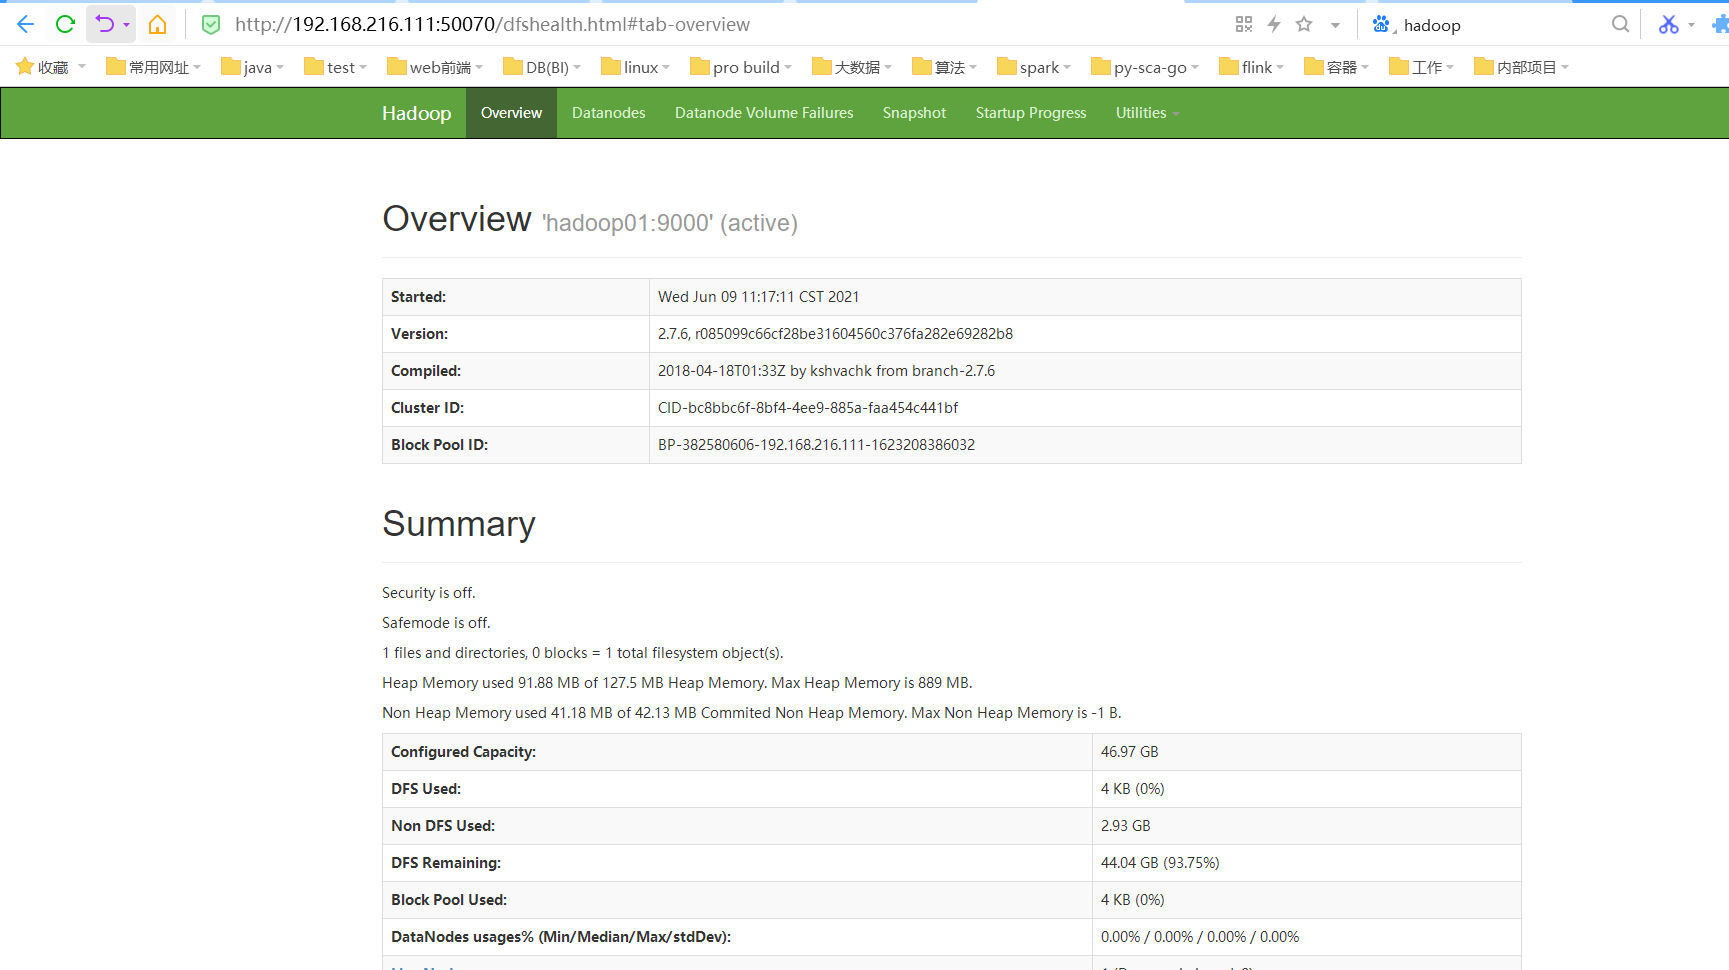Click the Overview heading 'hadoop01:9000' (active)
This screenshot has width=1729, height=970.
(x=670, y=223)
